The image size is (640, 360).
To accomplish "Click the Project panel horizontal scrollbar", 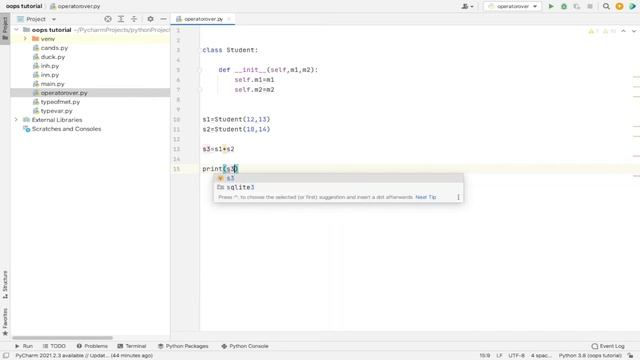I will [62, 338].
